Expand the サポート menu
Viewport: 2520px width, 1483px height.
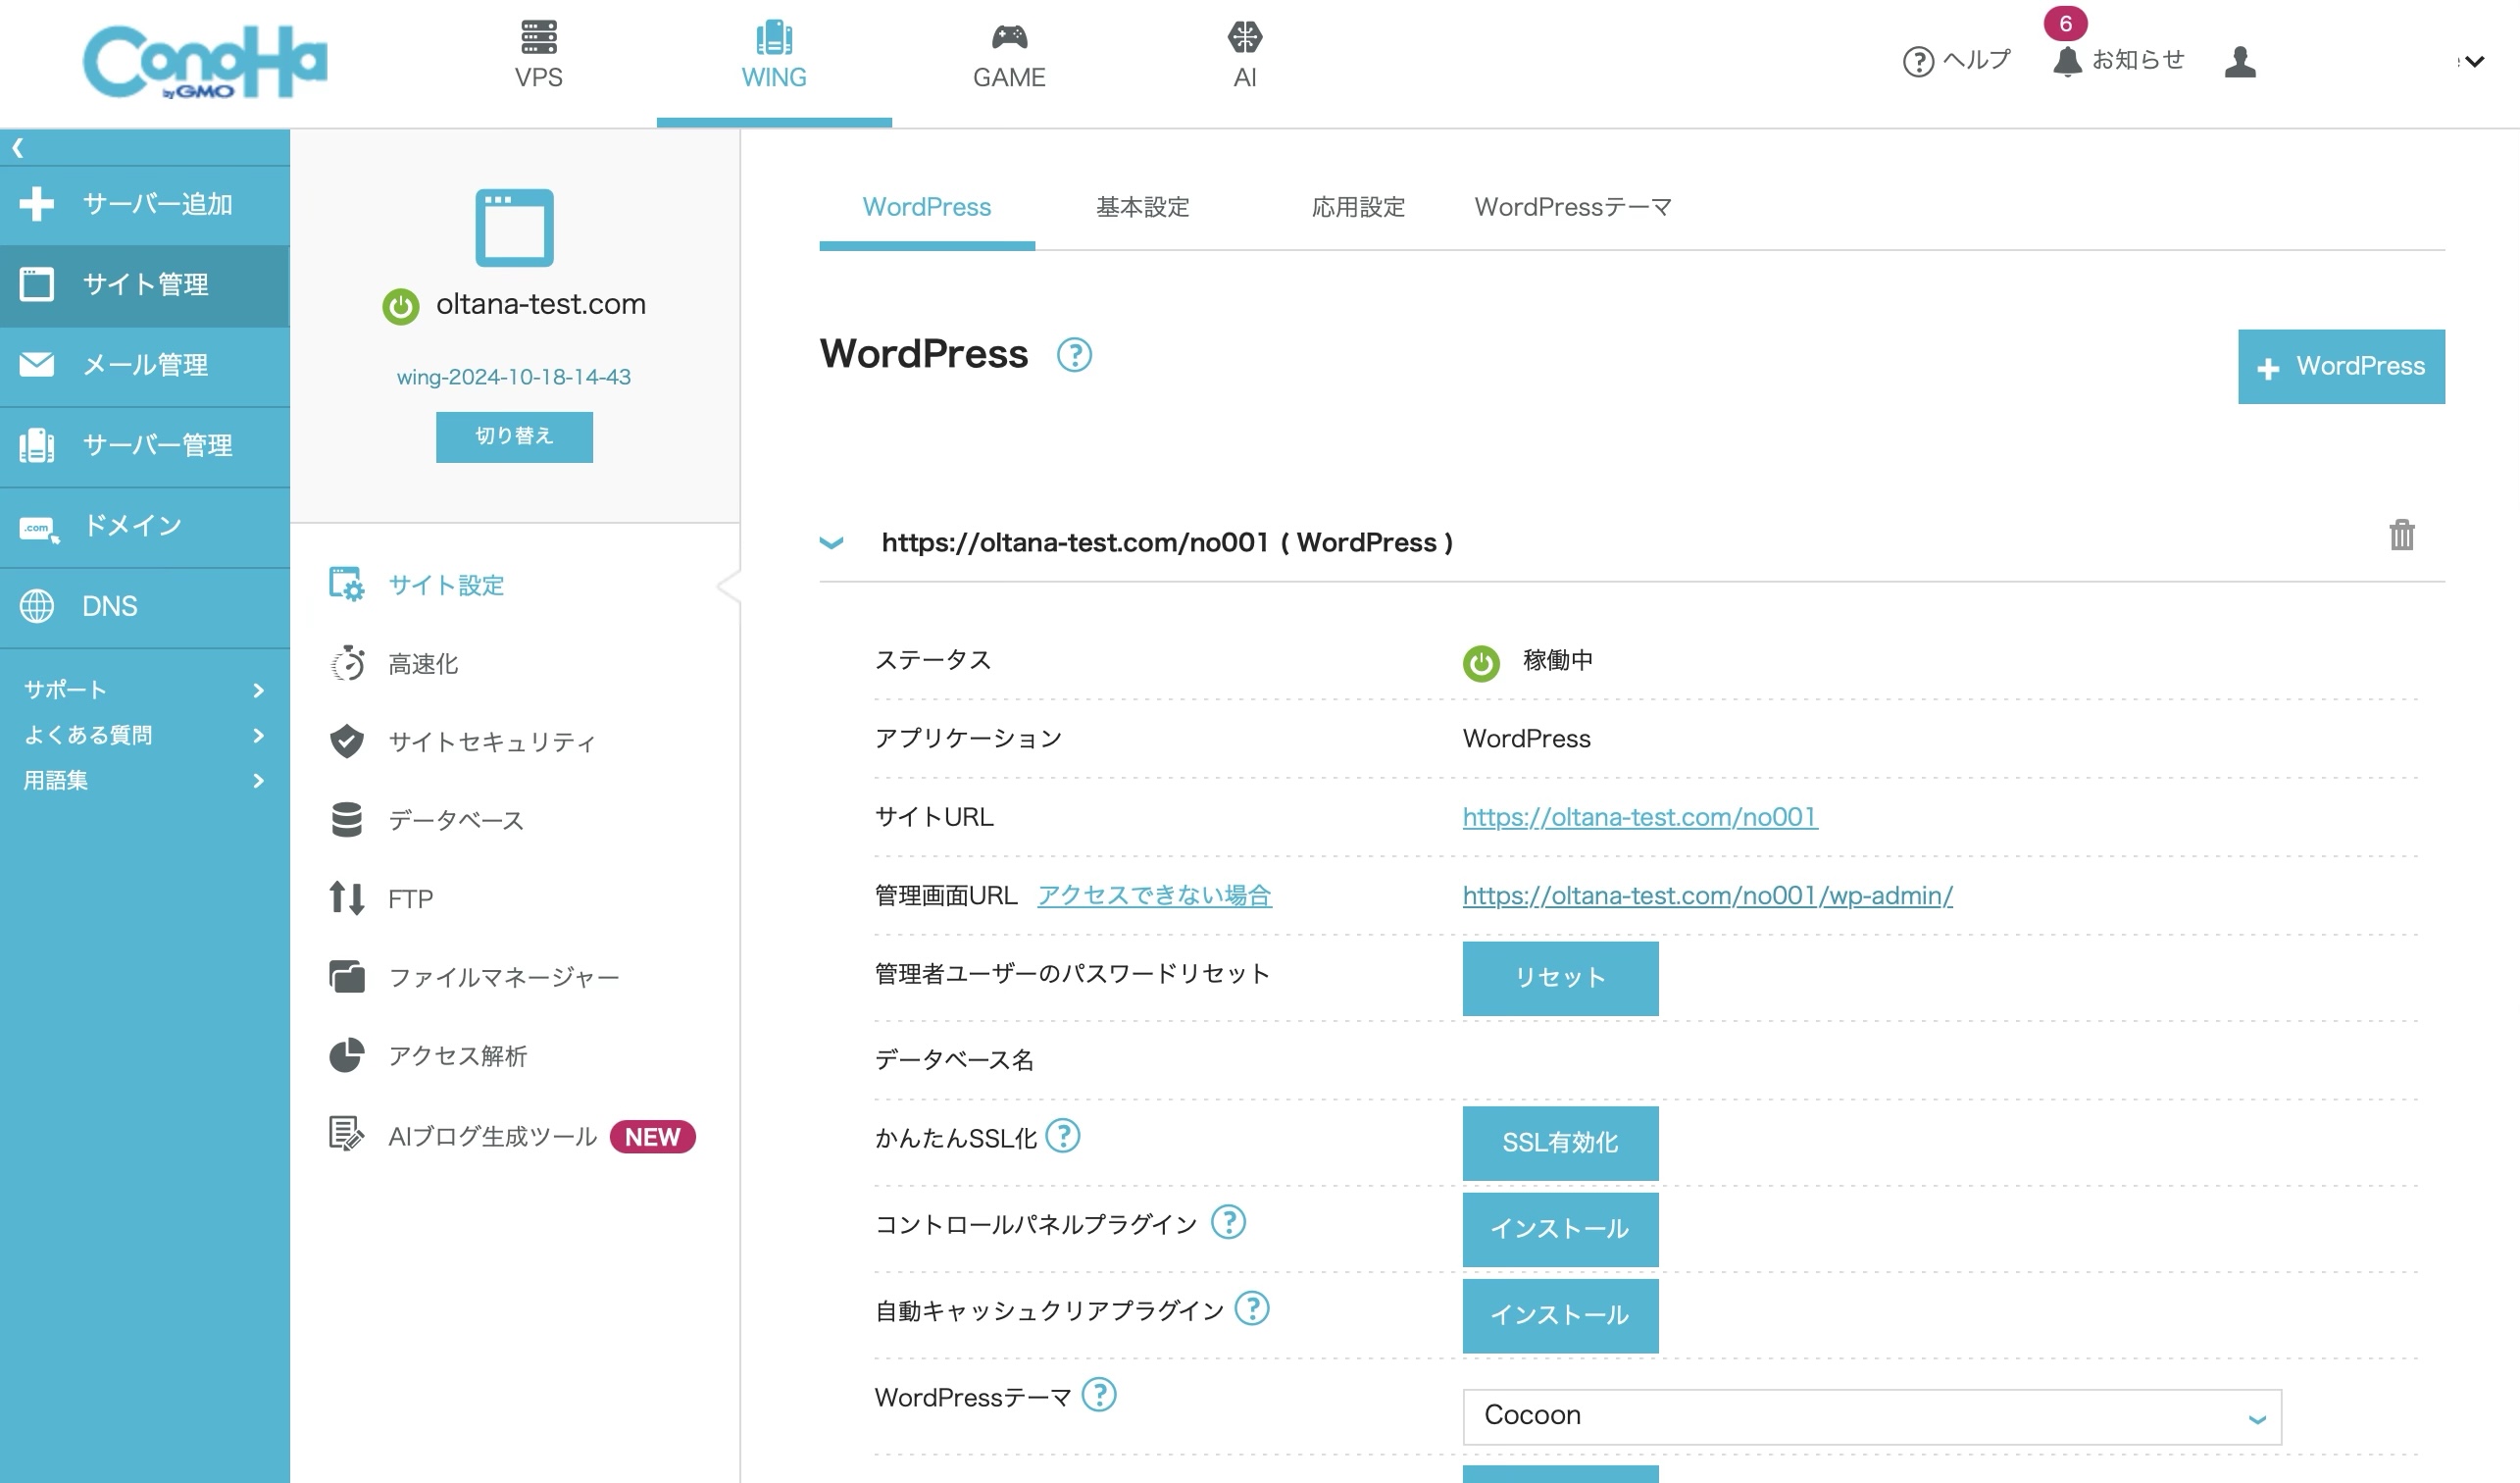click(145, 690)
